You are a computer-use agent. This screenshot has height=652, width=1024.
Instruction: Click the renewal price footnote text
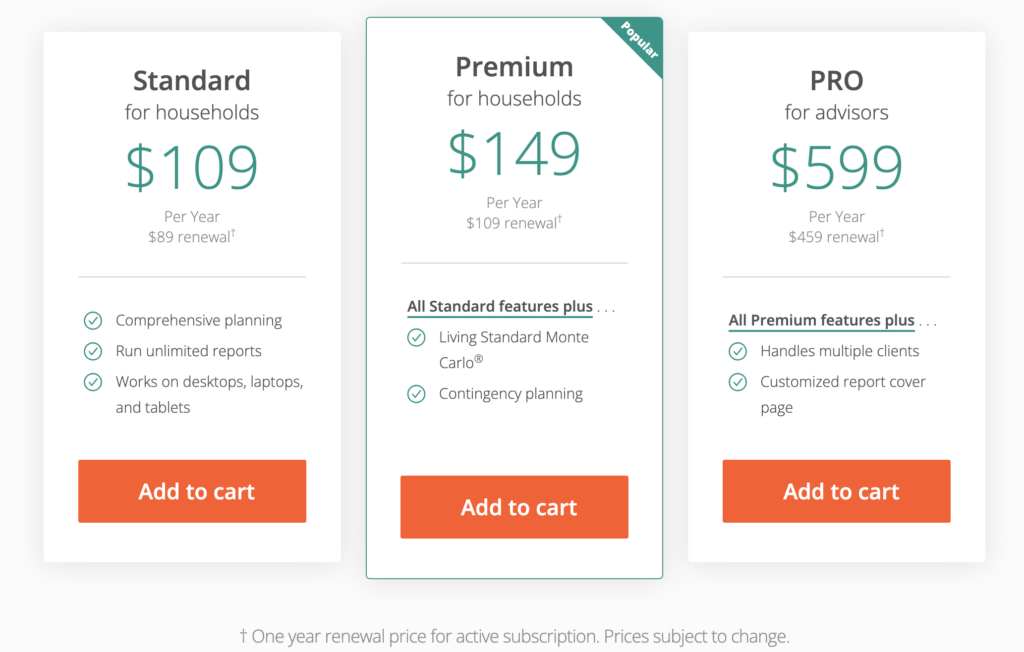point(514,636)
